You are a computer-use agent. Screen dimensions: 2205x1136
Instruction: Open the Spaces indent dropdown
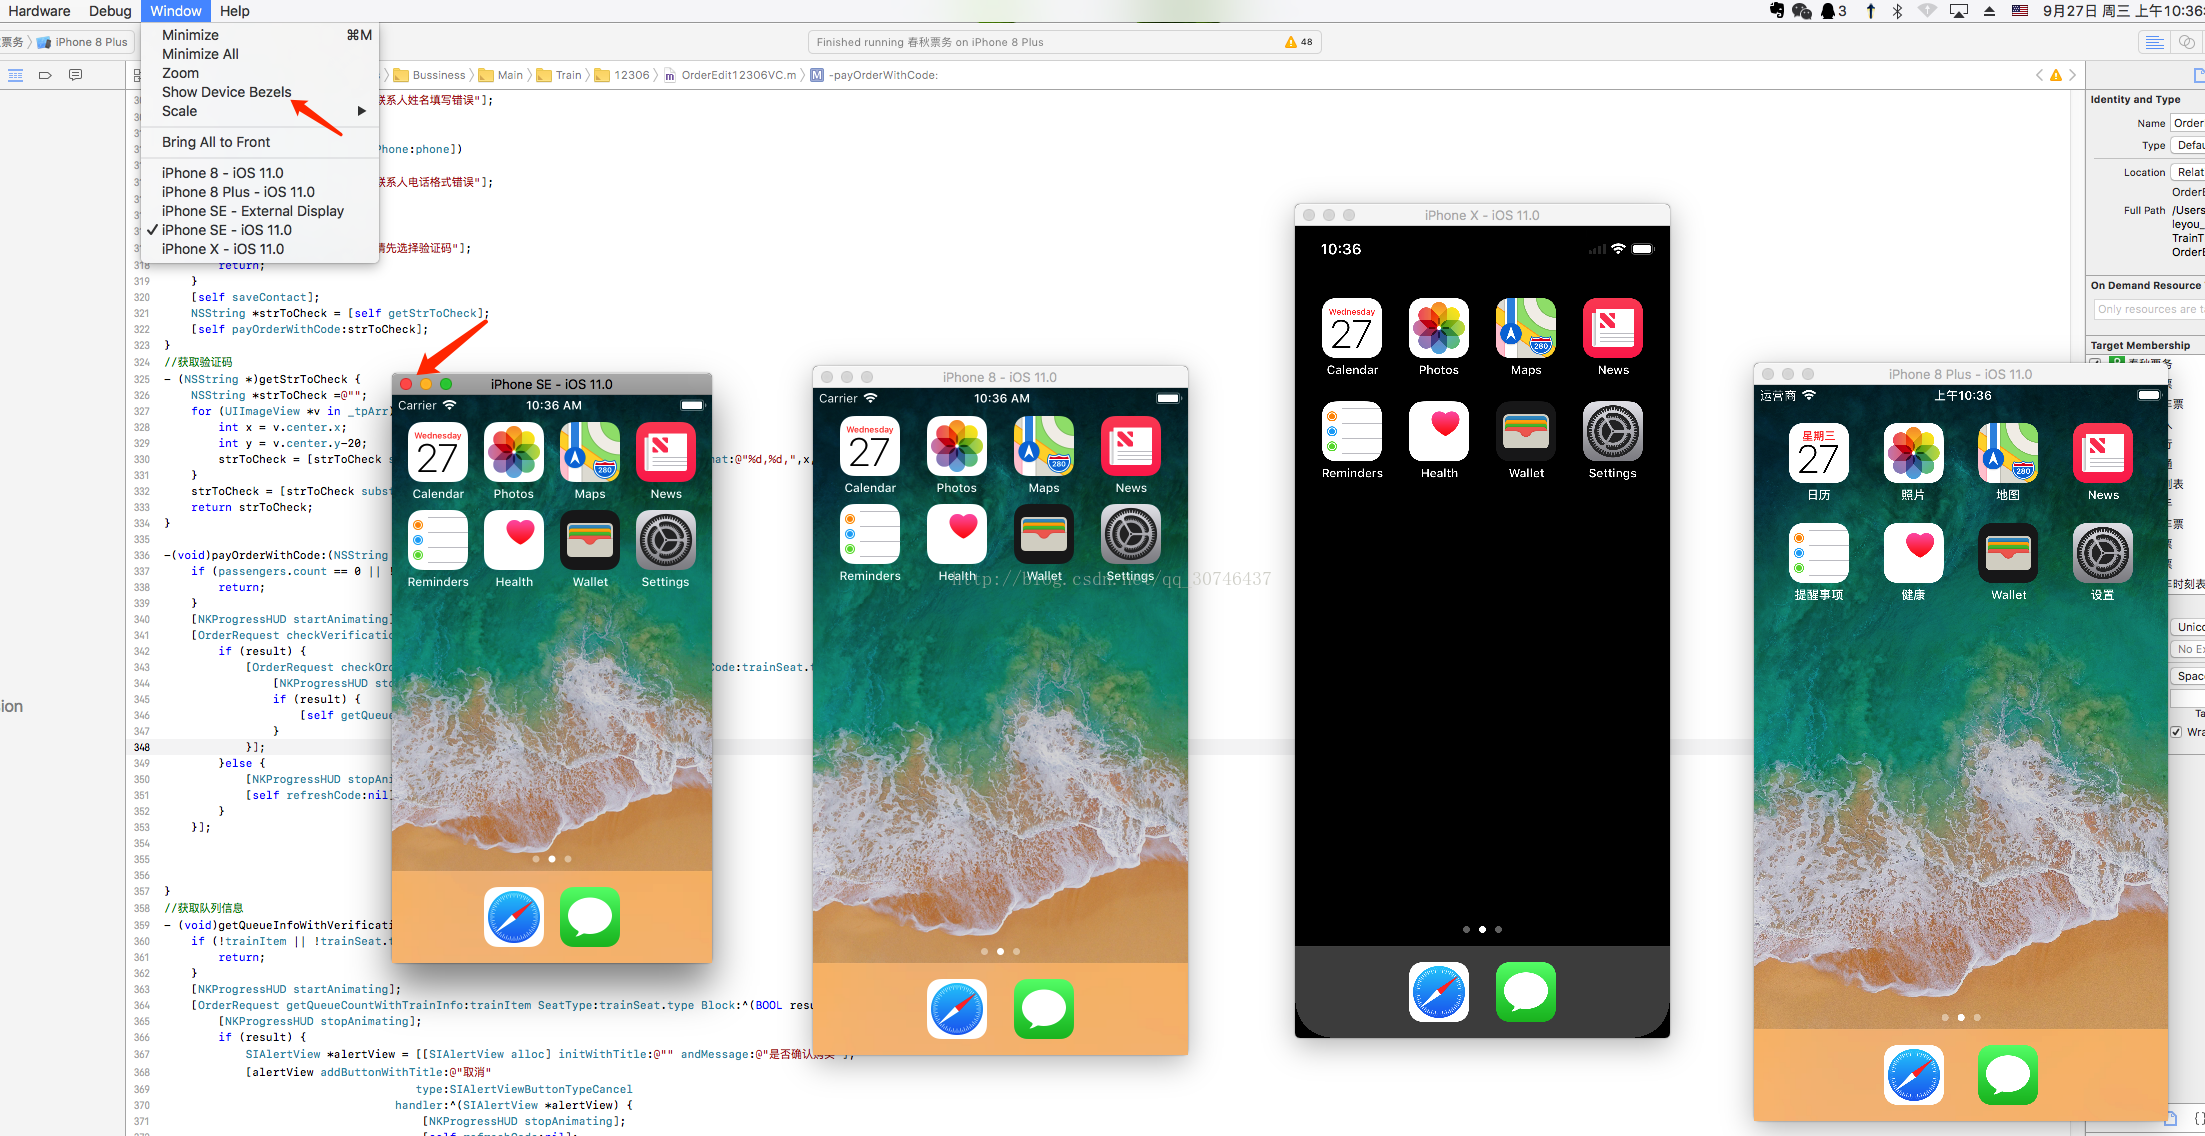[2188, 676]
